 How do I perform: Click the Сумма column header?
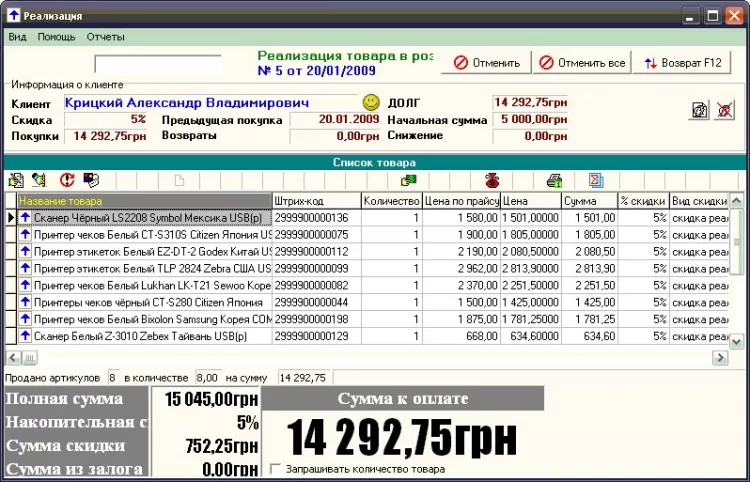(589, 201)
